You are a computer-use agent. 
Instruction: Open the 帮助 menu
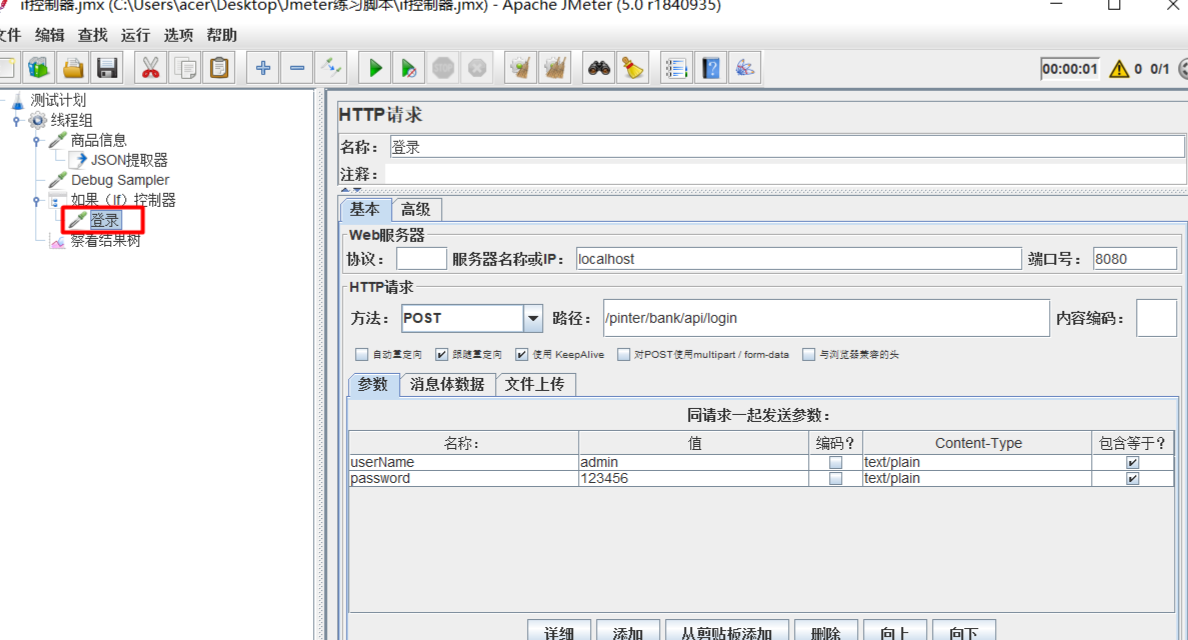click(221, 35)
